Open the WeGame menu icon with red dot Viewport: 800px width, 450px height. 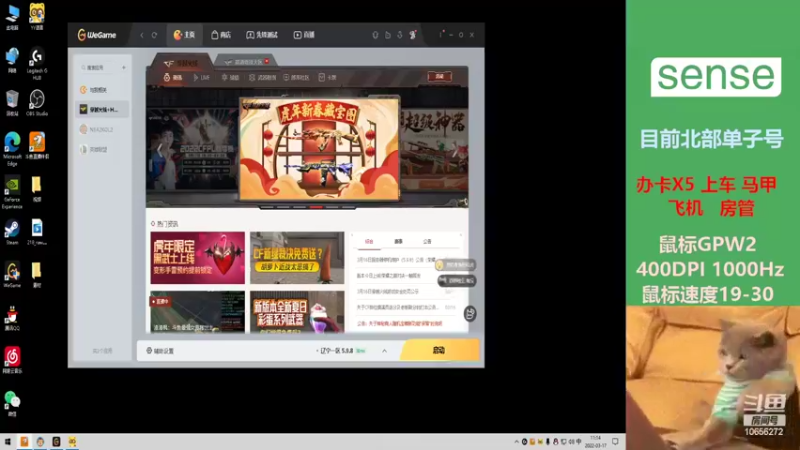(441, 35)
